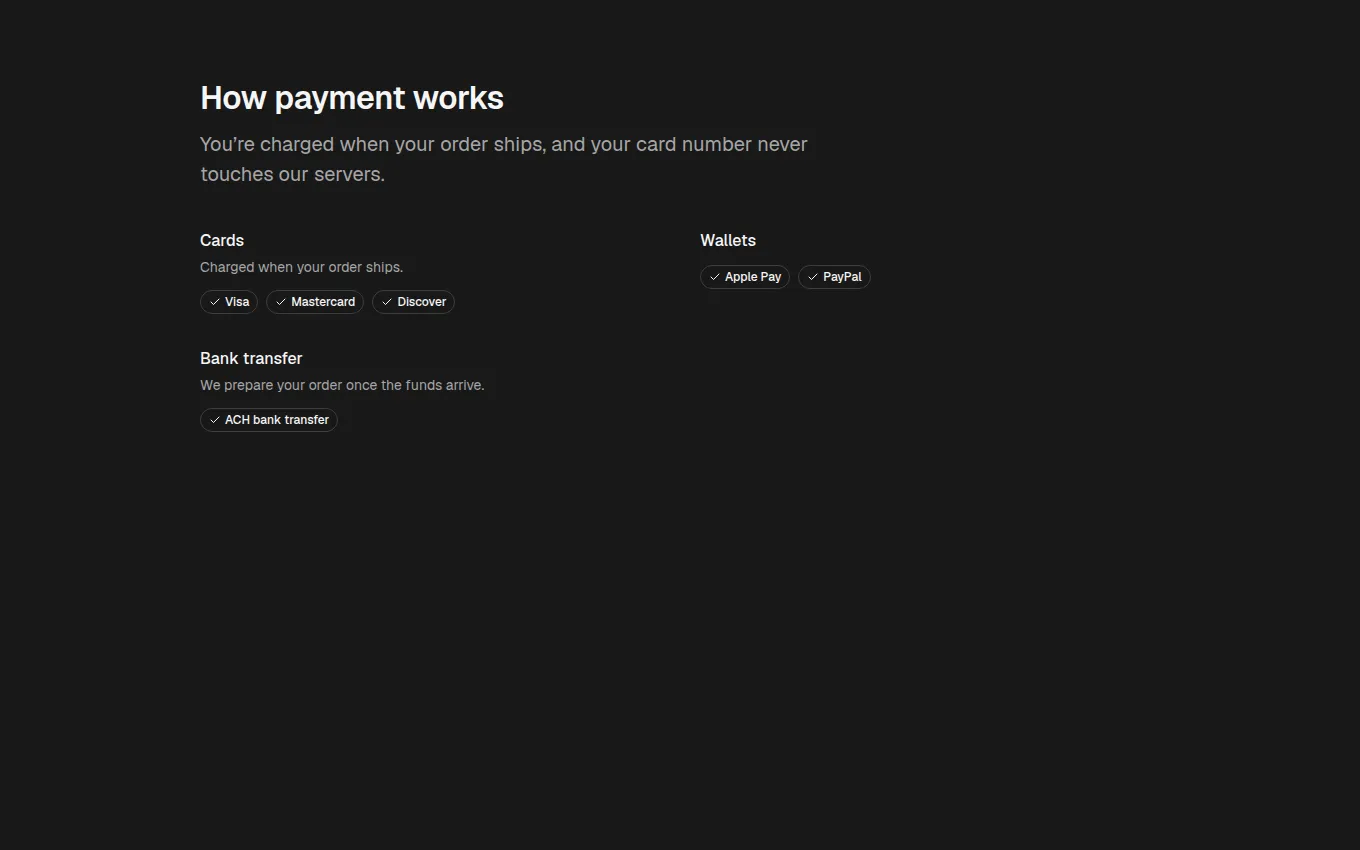Click the intro paragraph about card number

click(504, 159)
